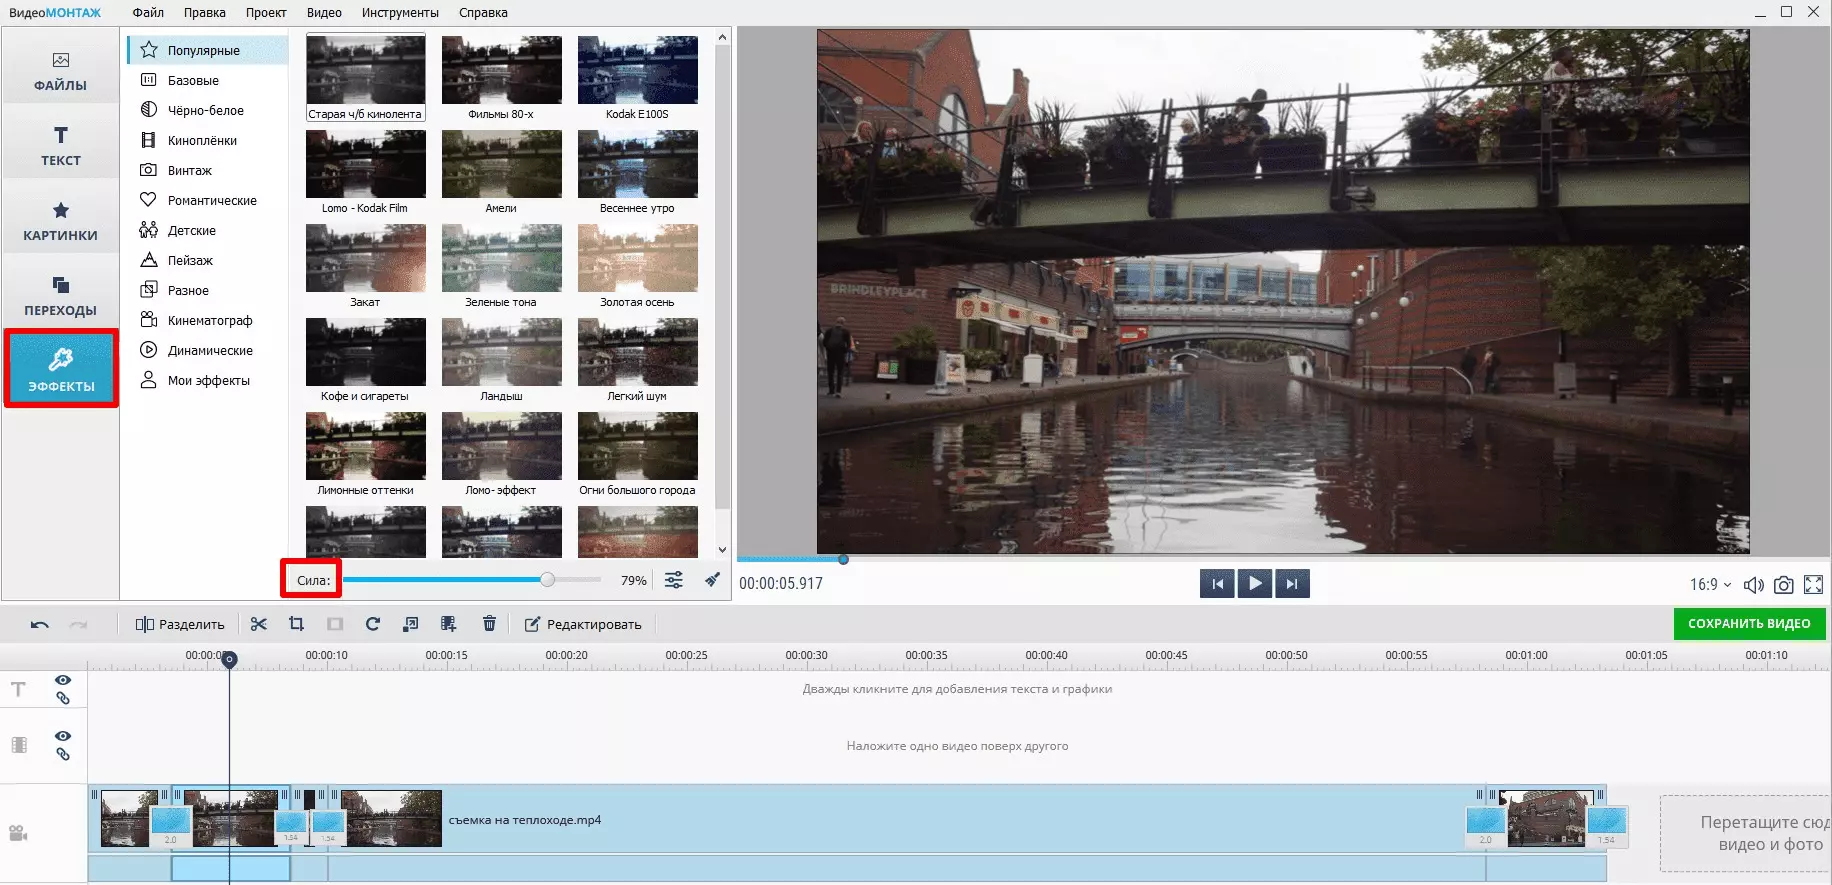1832x885 pixels.
Task: Open the 16:9 aspect ratio dropdown
Action: pyautogui.click(x=1710, y=585)
